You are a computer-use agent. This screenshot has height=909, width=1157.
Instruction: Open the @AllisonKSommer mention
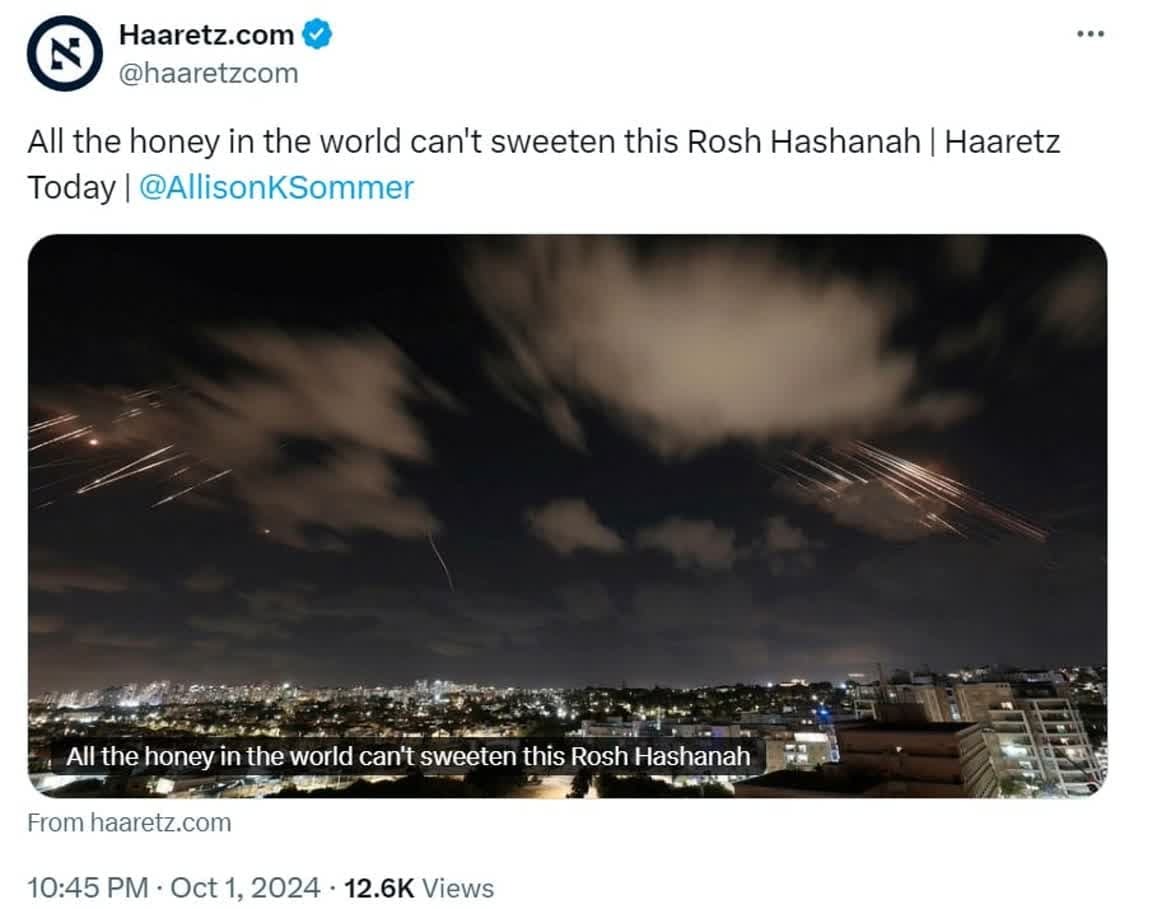pos(276,187)
